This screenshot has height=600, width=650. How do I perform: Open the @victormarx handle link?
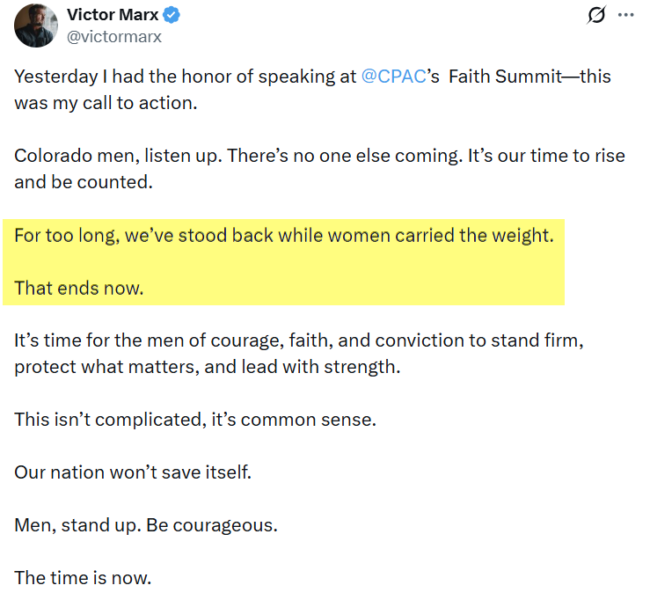tap(113, 37)
